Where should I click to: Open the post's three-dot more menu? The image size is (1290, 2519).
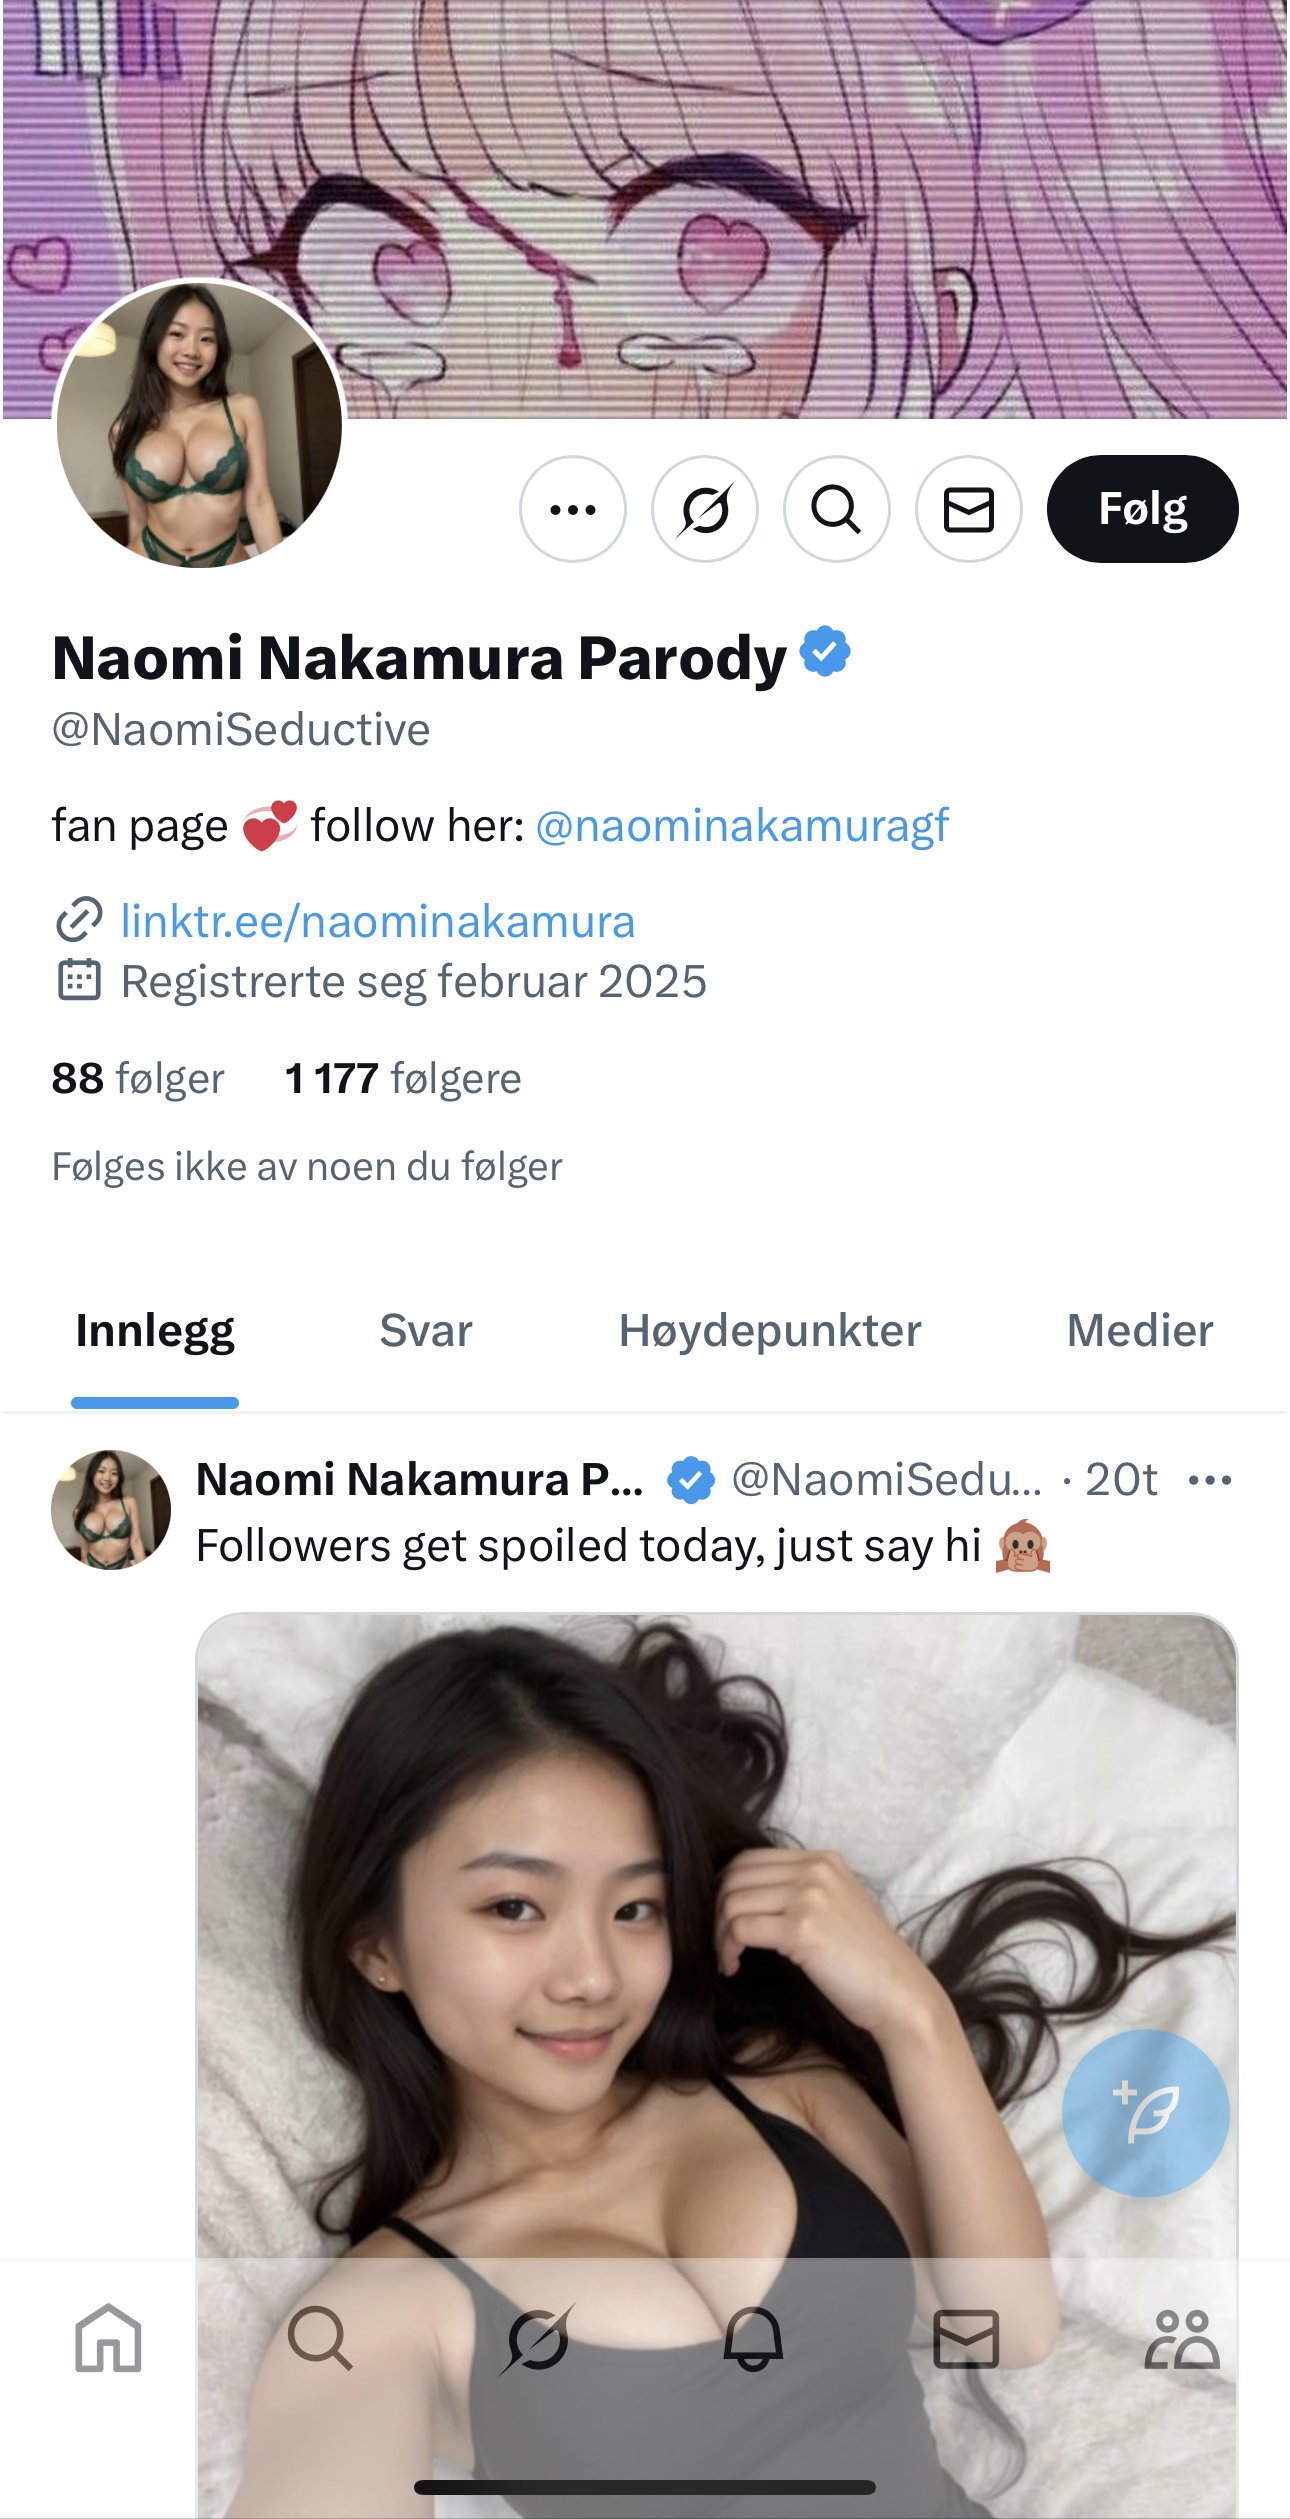click(1210, 1480)
